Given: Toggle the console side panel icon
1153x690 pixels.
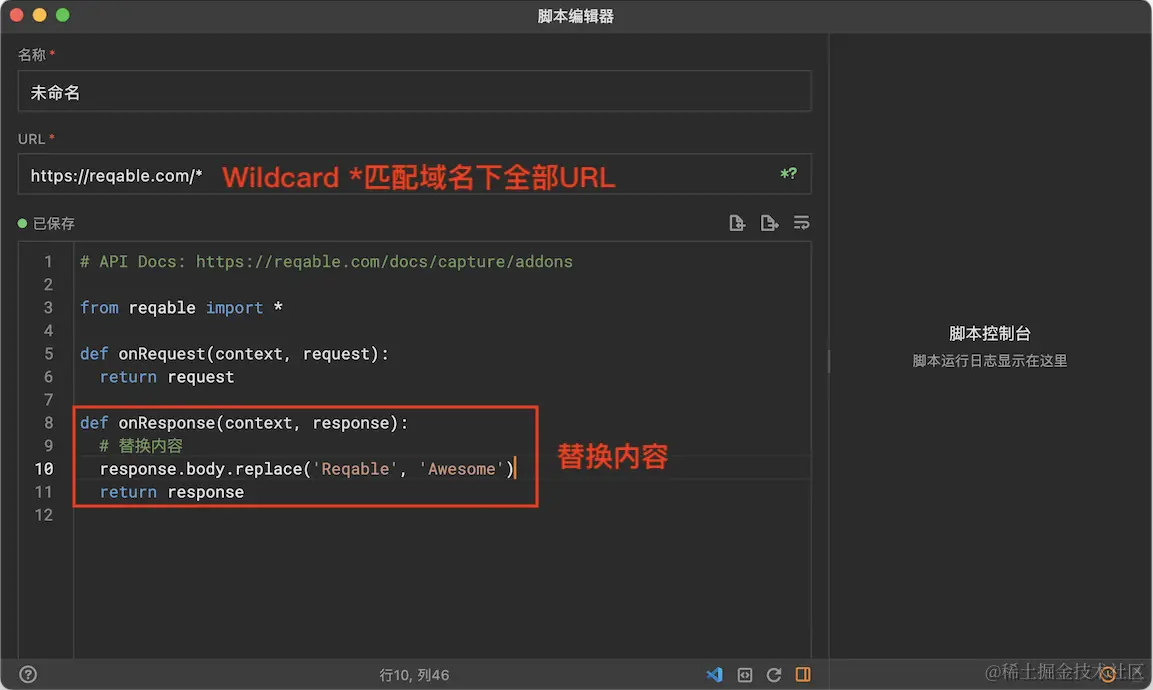Looking at the screenshot, I should tap(803, 674).
